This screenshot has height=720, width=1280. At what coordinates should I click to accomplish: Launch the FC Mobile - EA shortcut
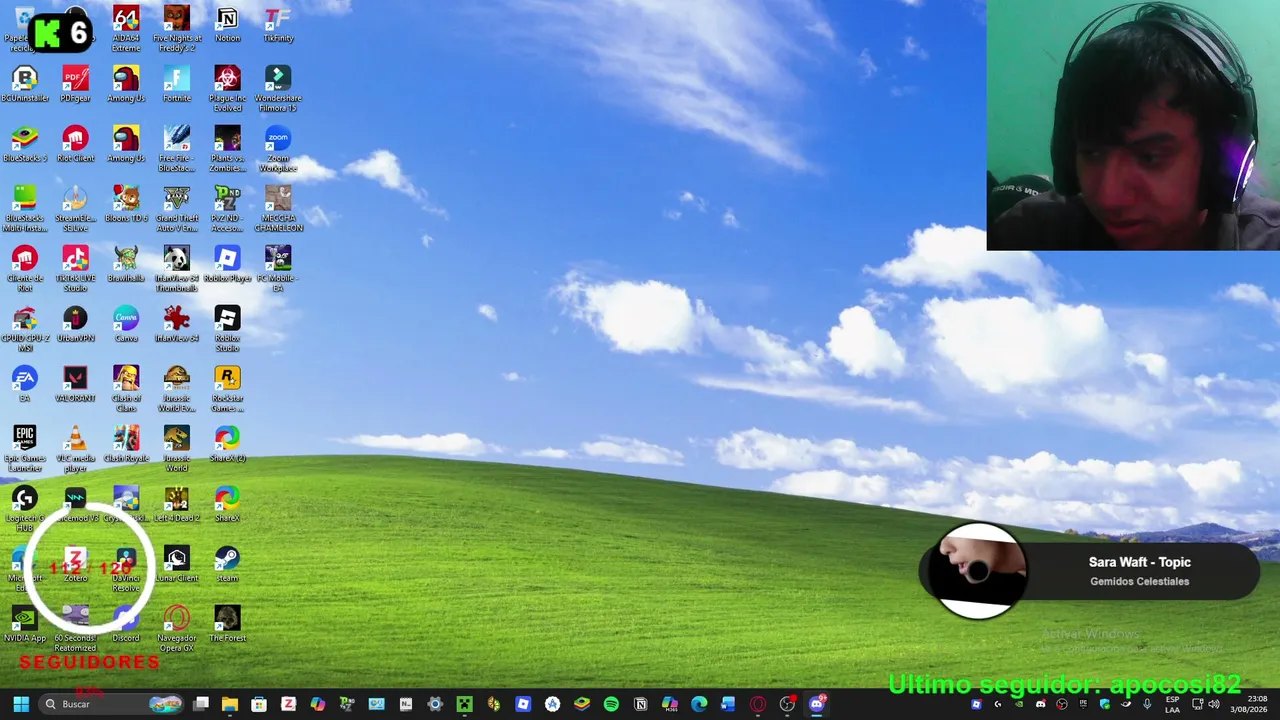[278, 269]
